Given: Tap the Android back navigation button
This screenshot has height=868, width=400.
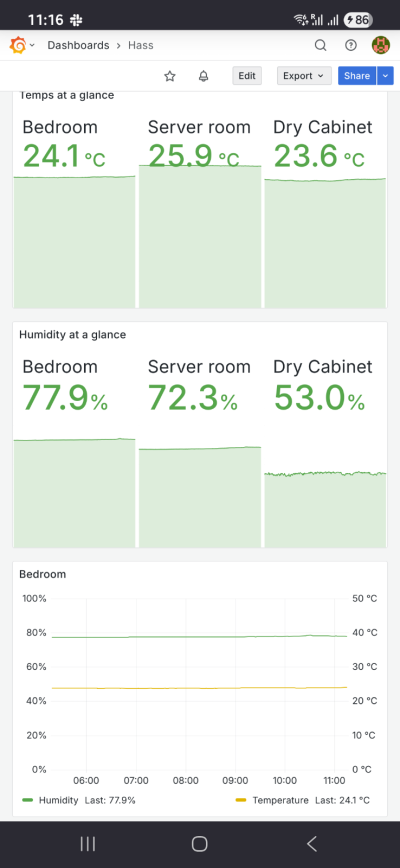Looking at the screenshot, I should pyautogui.click(x=311, y=844).
